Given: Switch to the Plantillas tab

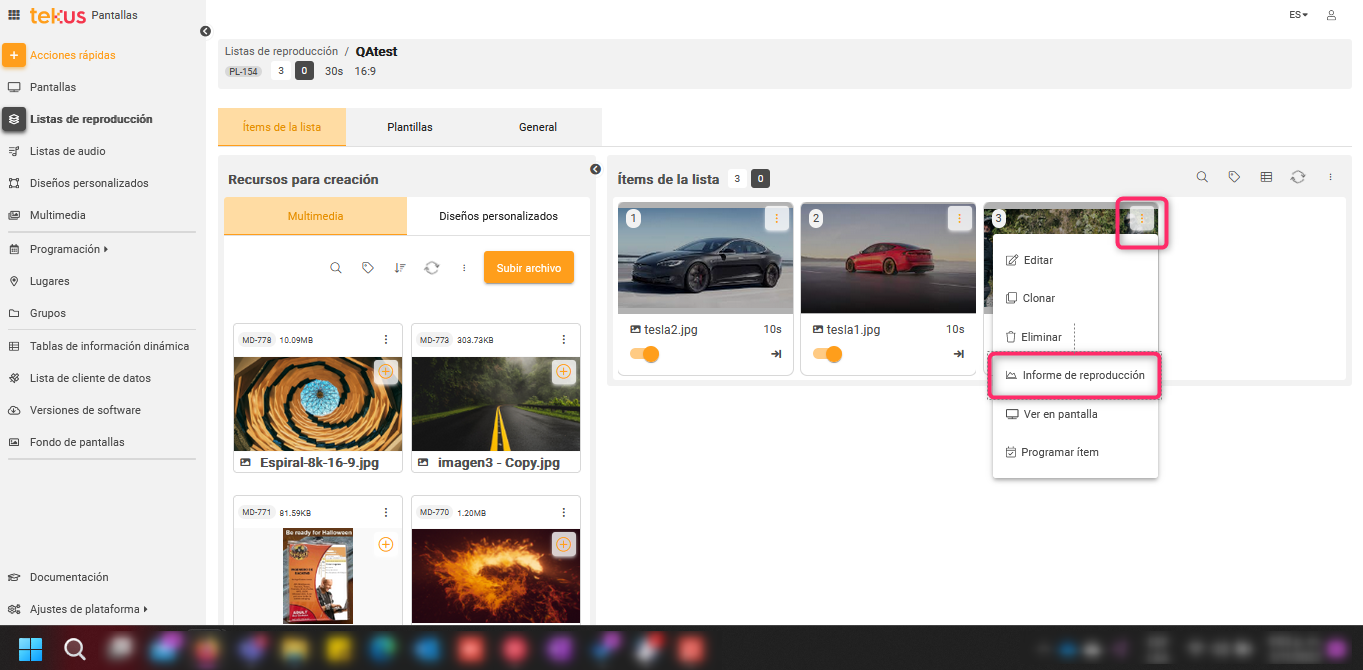Looking at the screenshot, I should pyautogui.click(x=410, y=127).
